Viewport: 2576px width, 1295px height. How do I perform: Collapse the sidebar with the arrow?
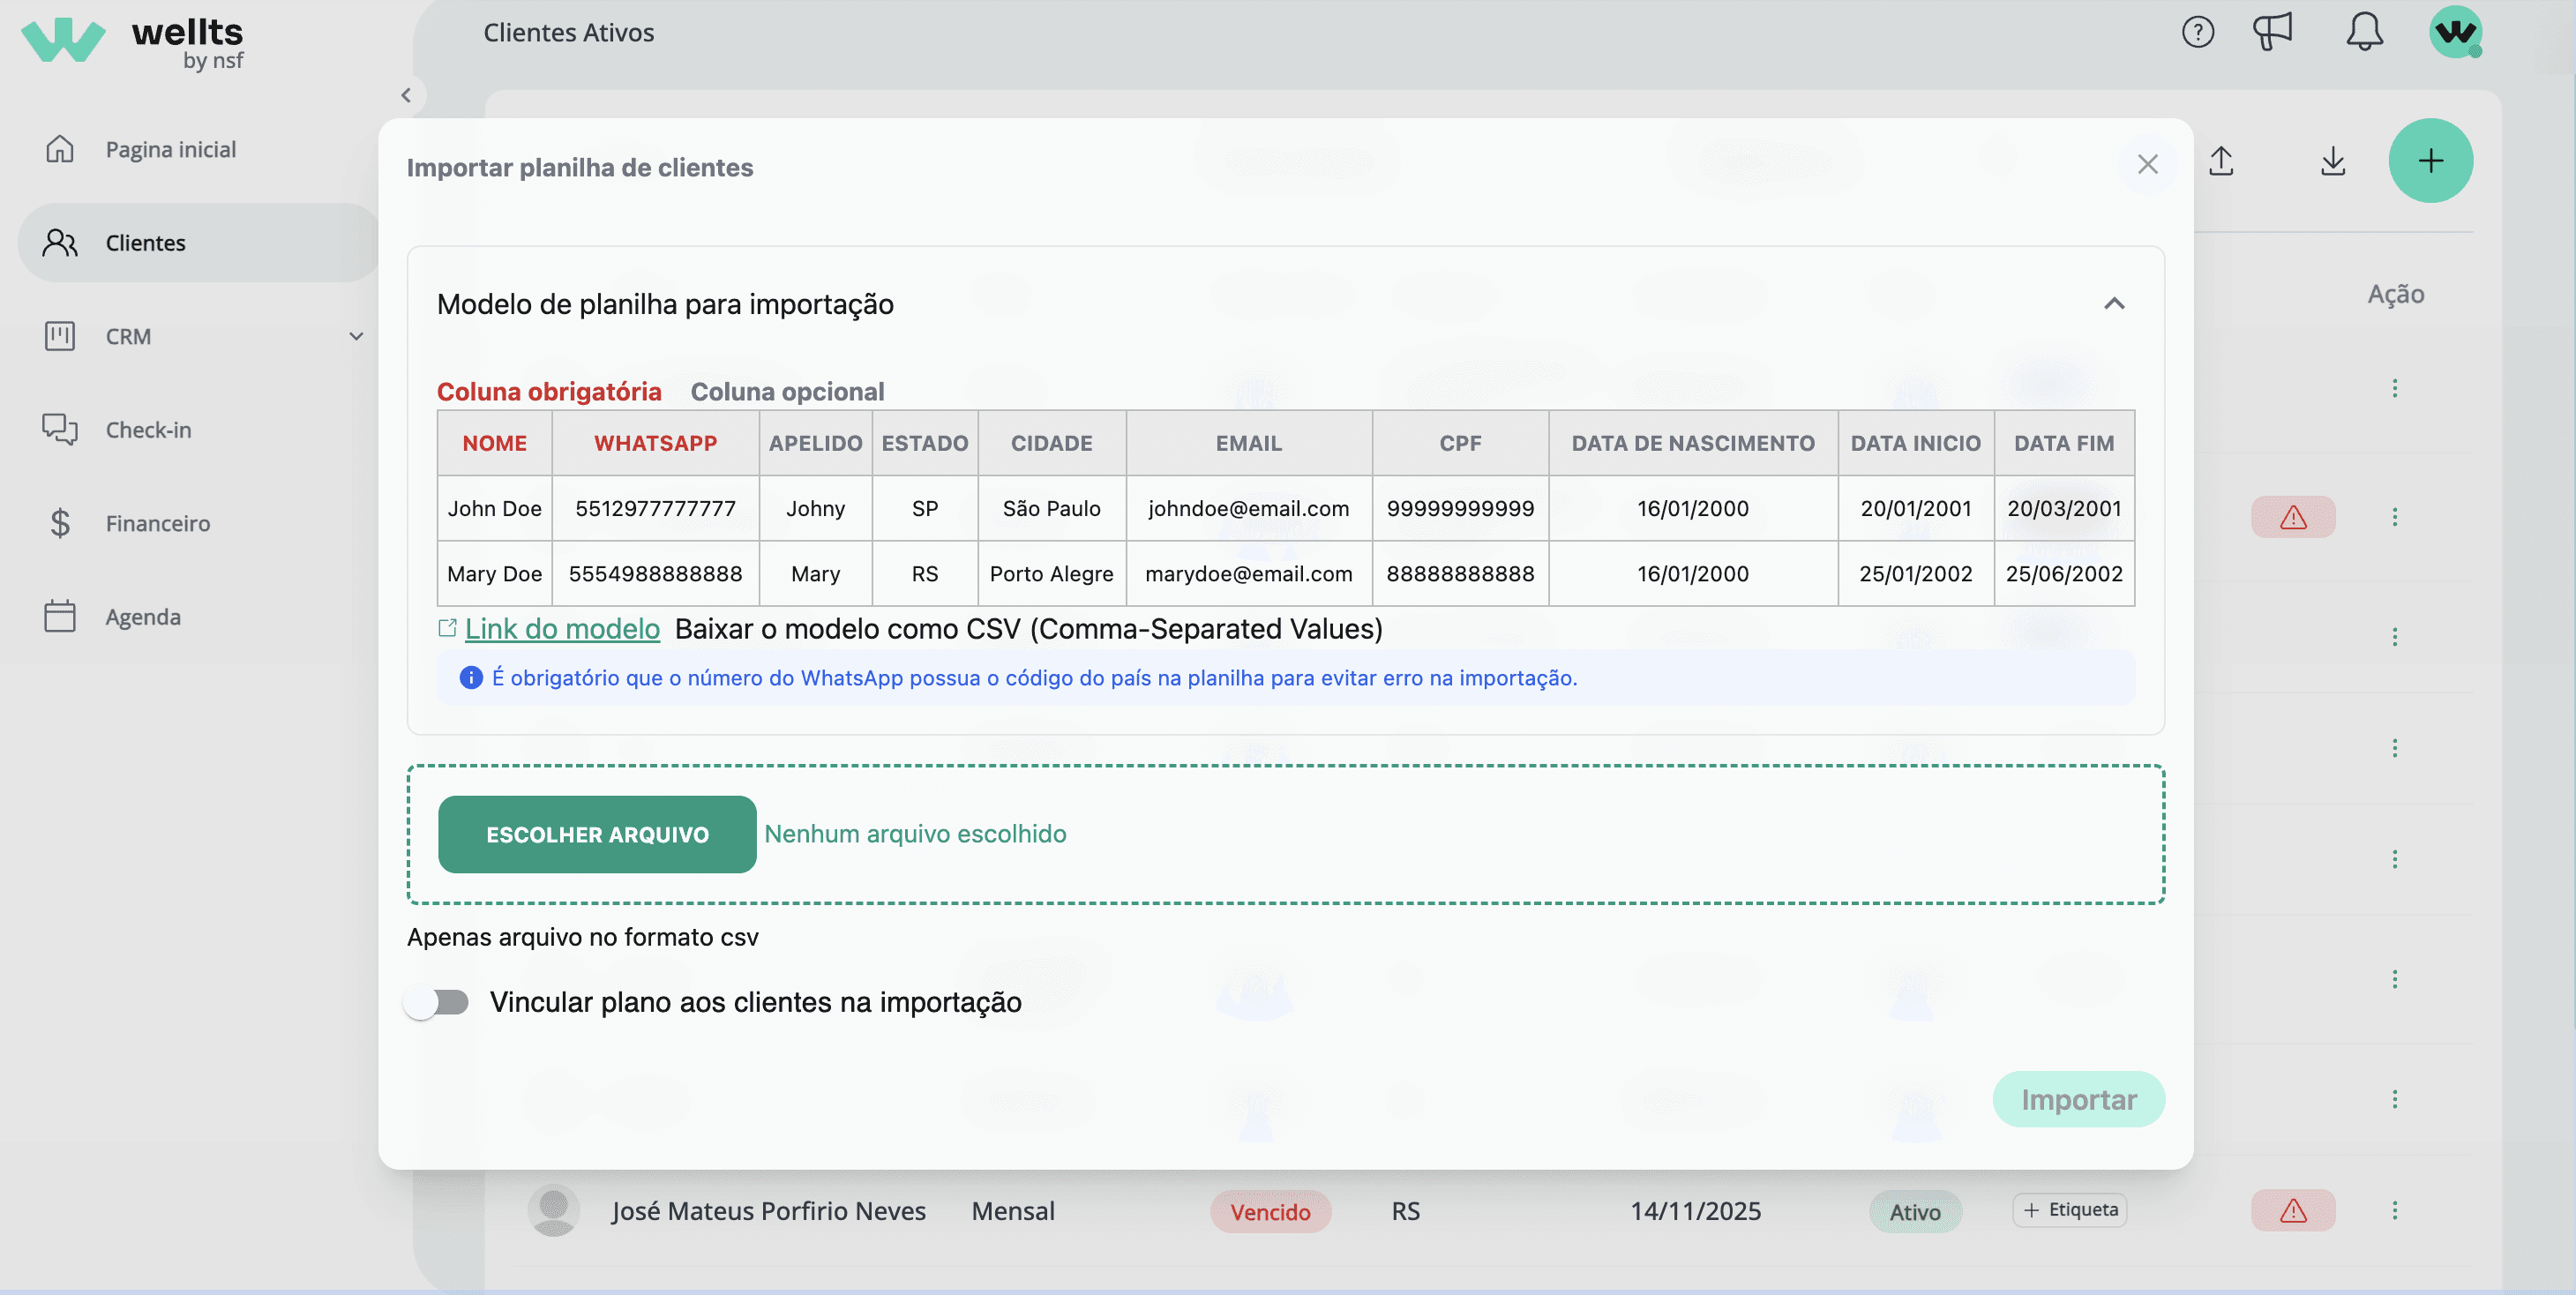click(x=406, y=96)
